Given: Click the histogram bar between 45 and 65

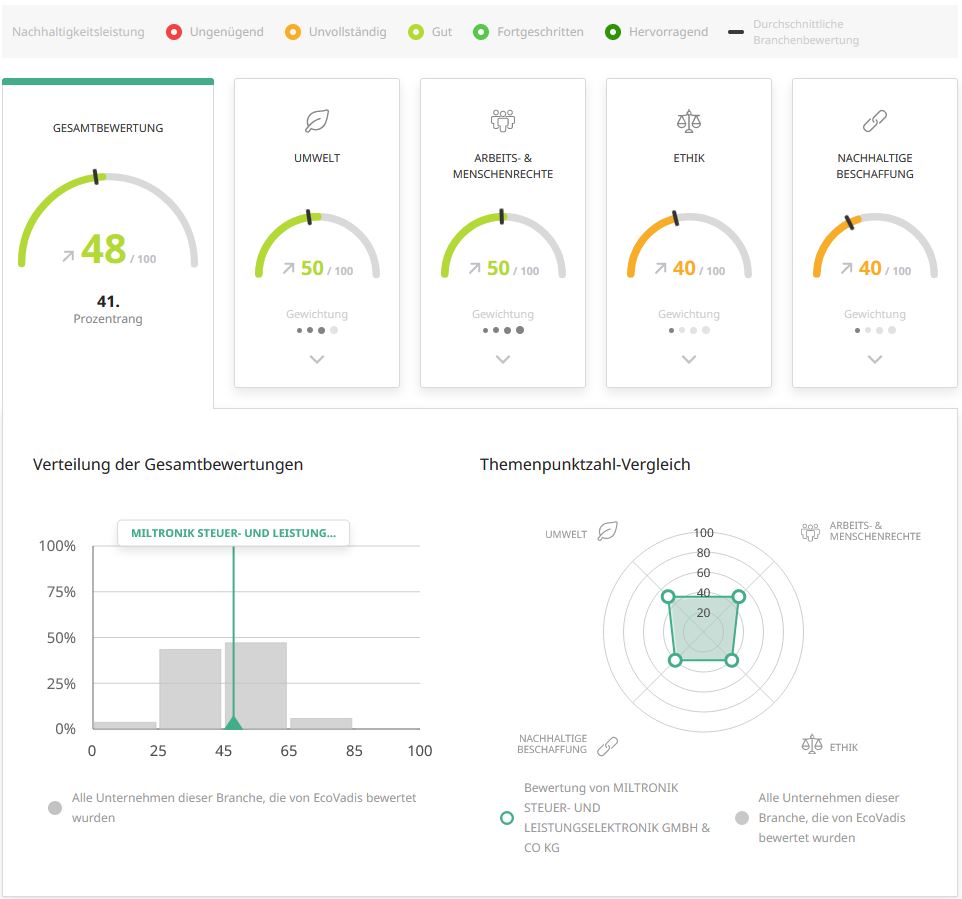Looking at the screenshot, I should [x=256, y=685].
